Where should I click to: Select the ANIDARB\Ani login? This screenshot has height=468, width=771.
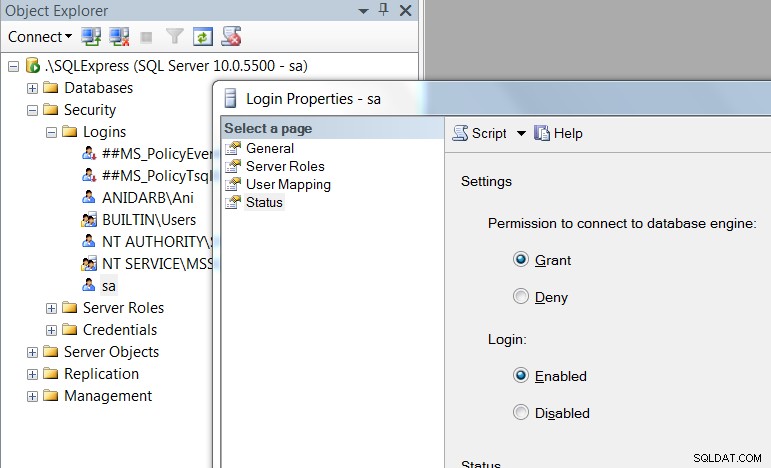[148, 198]
